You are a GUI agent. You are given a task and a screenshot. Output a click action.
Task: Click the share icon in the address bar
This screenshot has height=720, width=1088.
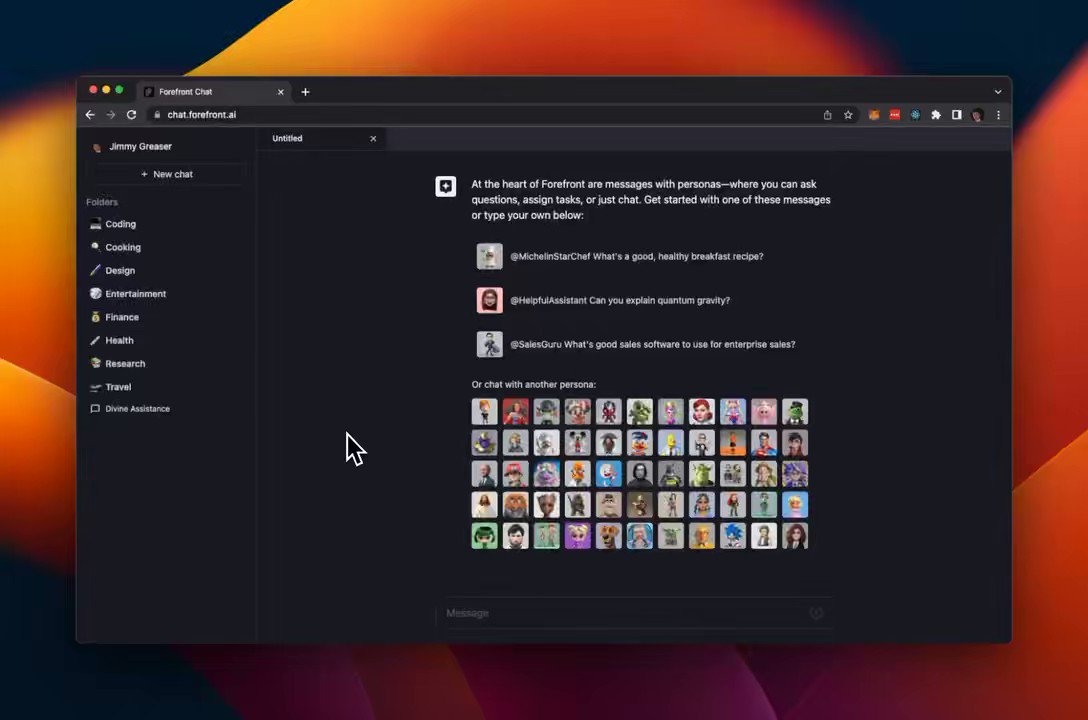(x=827, y=115)
